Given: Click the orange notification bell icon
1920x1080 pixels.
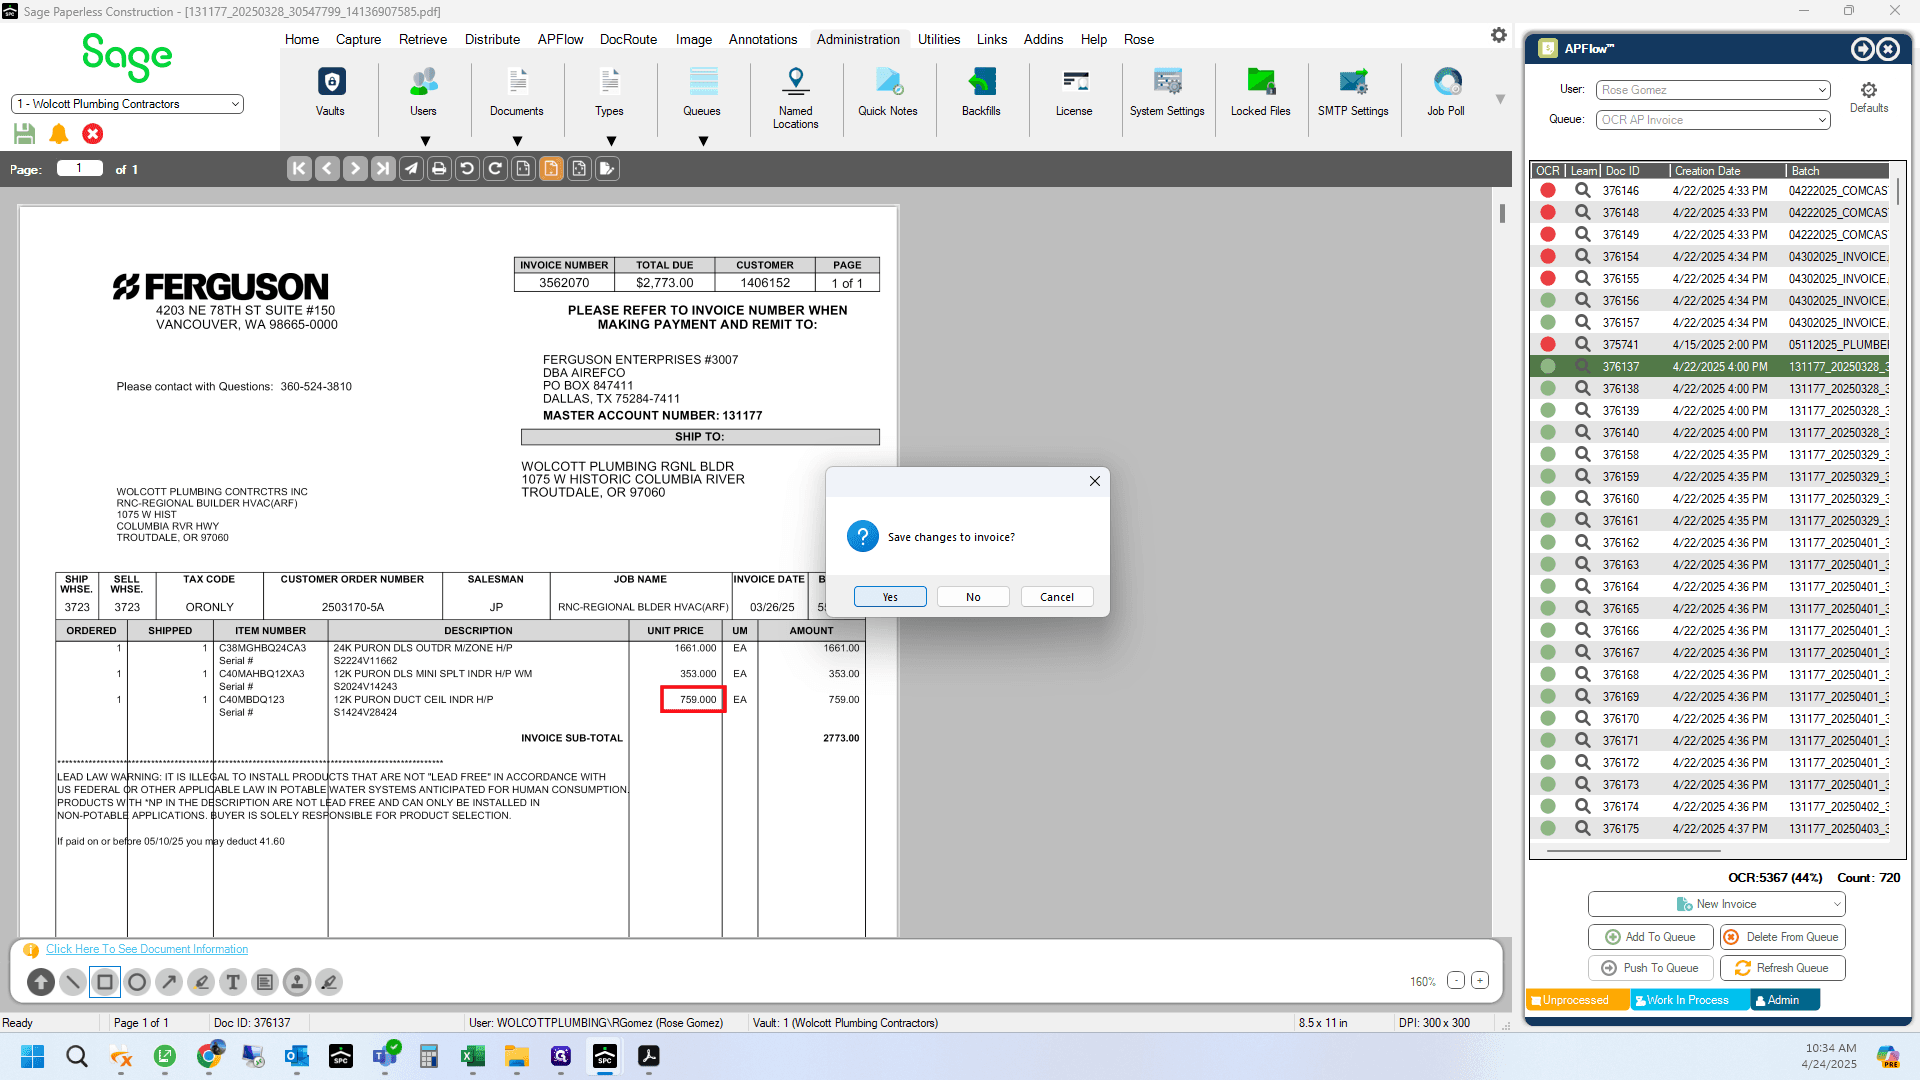Looking at the screenshot, I should [x=59, y=134].
